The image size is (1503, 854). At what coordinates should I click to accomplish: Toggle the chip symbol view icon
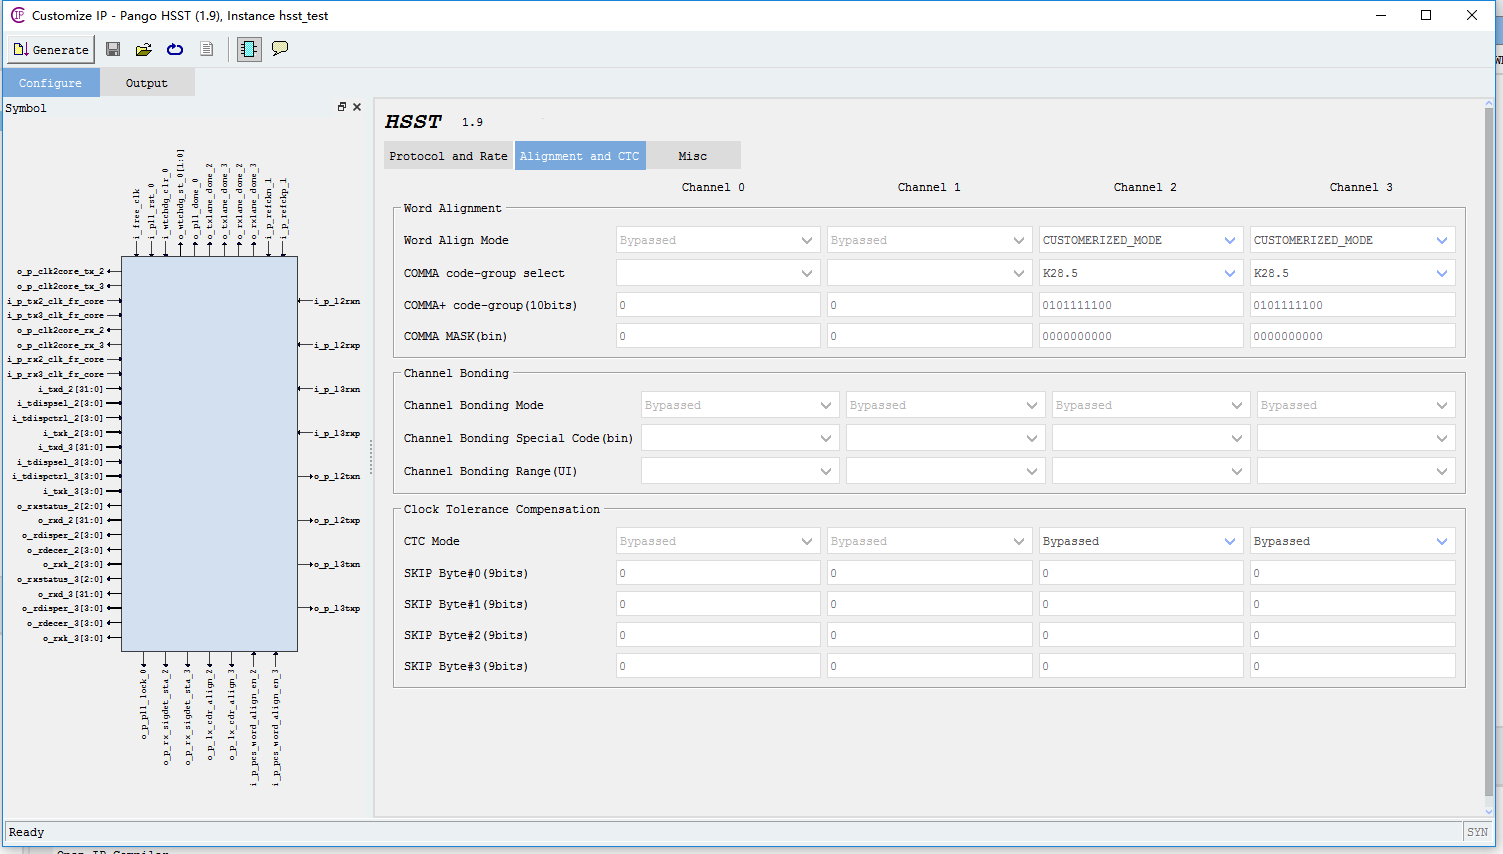tap(249, 49)
